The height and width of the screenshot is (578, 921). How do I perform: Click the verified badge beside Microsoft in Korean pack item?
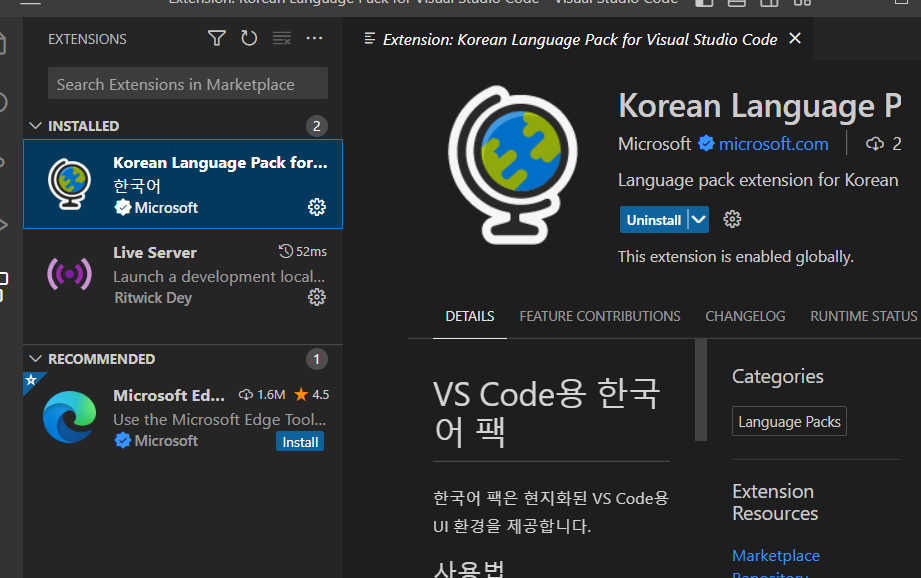click(123, 207)
